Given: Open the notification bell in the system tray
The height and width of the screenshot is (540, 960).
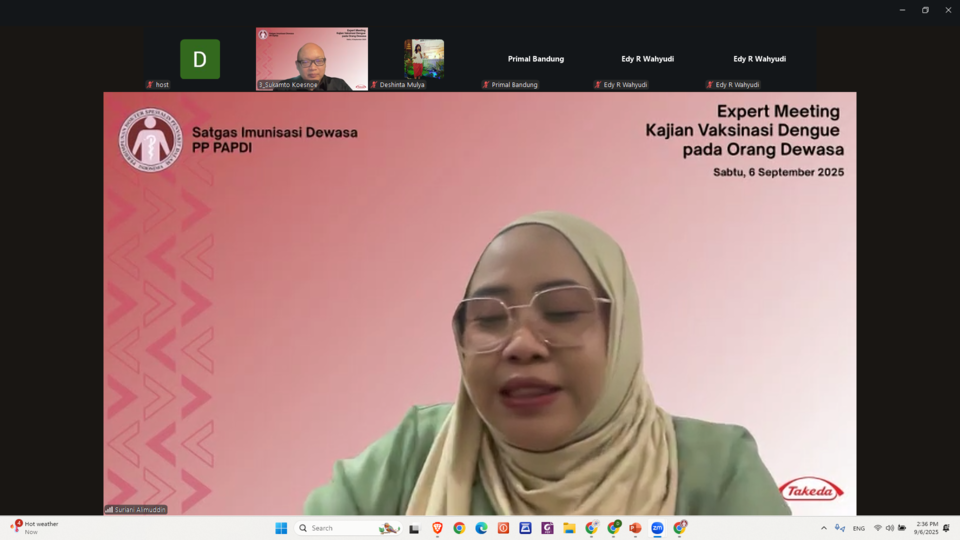Looking at the screenshot, I should click(x=946, y=528).
